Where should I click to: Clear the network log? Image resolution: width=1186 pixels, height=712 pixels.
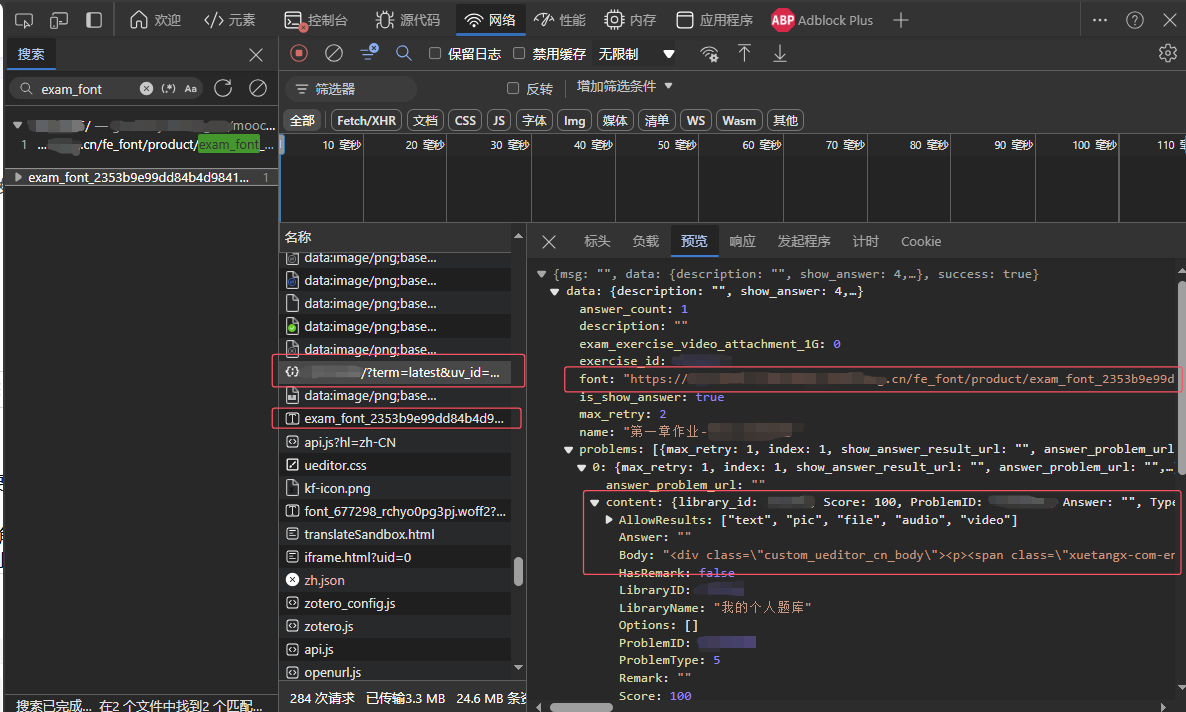tap(334, 53)
